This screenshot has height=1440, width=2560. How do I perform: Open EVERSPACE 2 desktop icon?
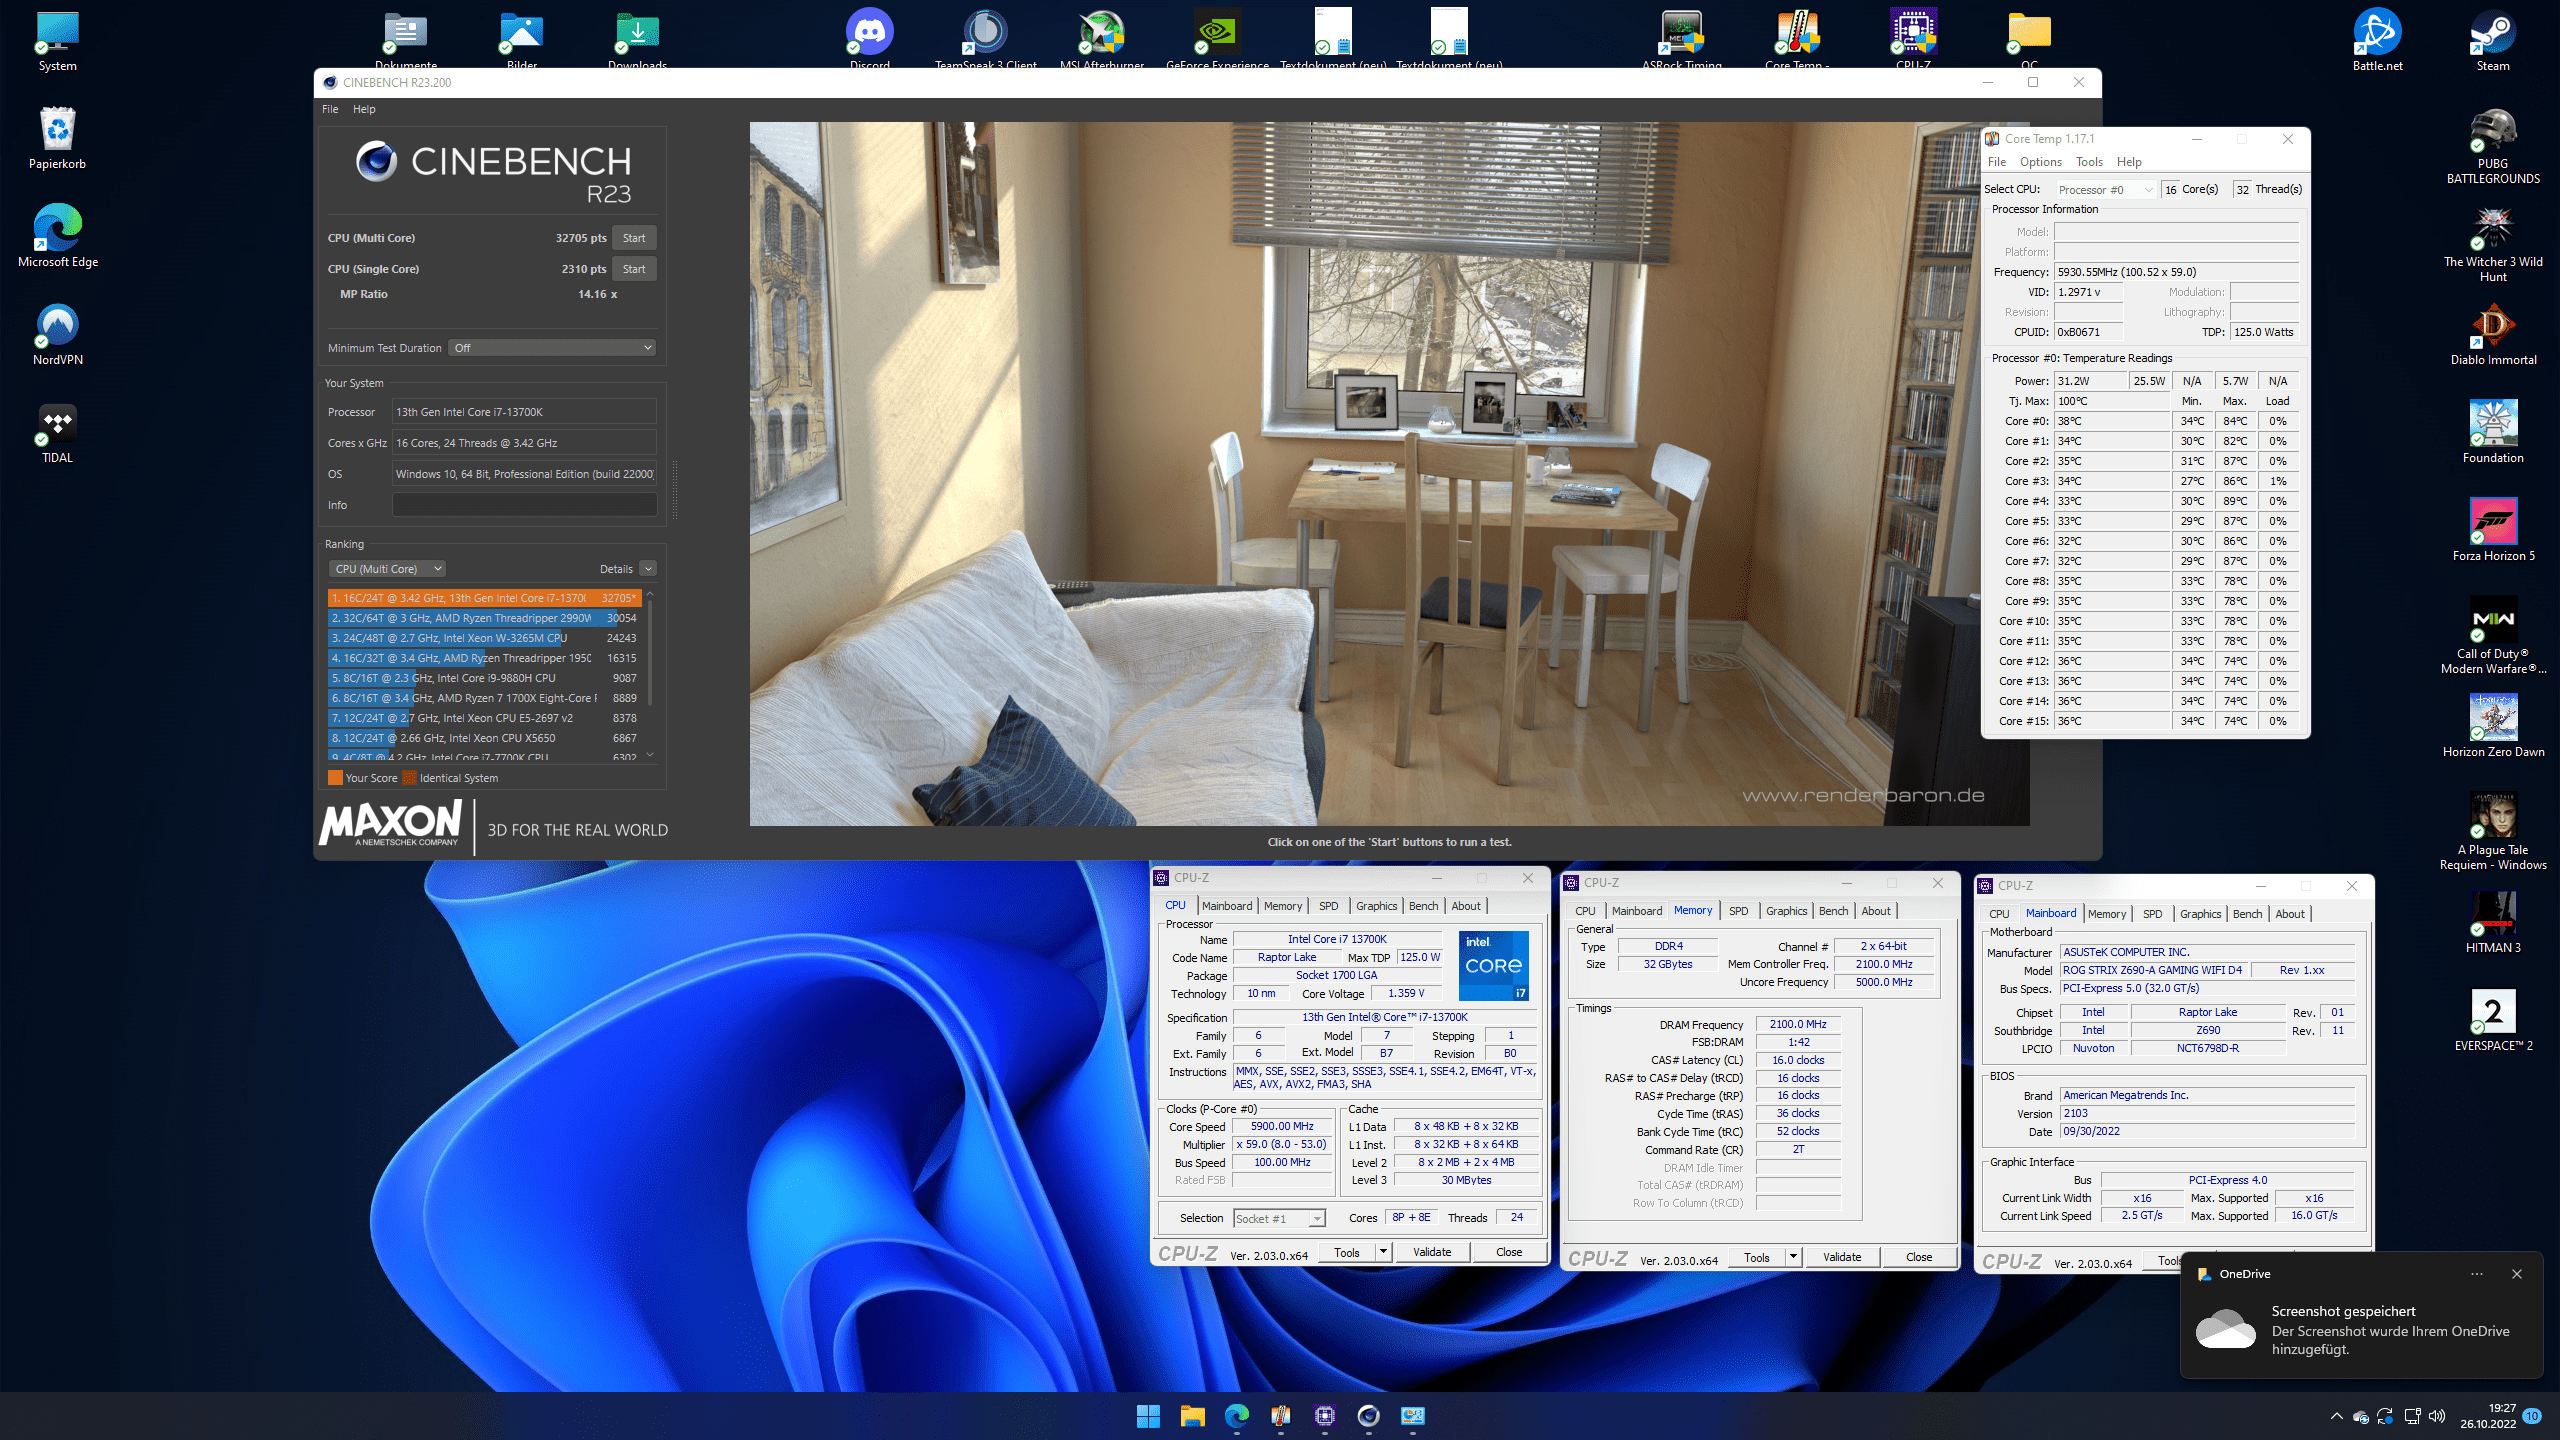2493,1021
